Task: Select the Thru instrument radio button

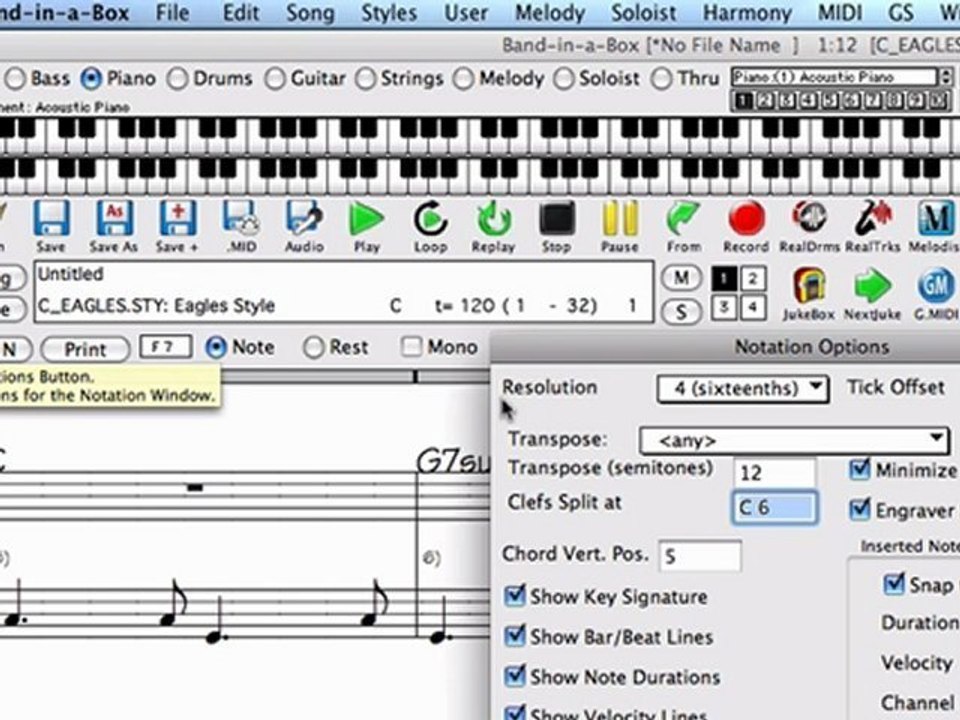Action: click(661, 79)
